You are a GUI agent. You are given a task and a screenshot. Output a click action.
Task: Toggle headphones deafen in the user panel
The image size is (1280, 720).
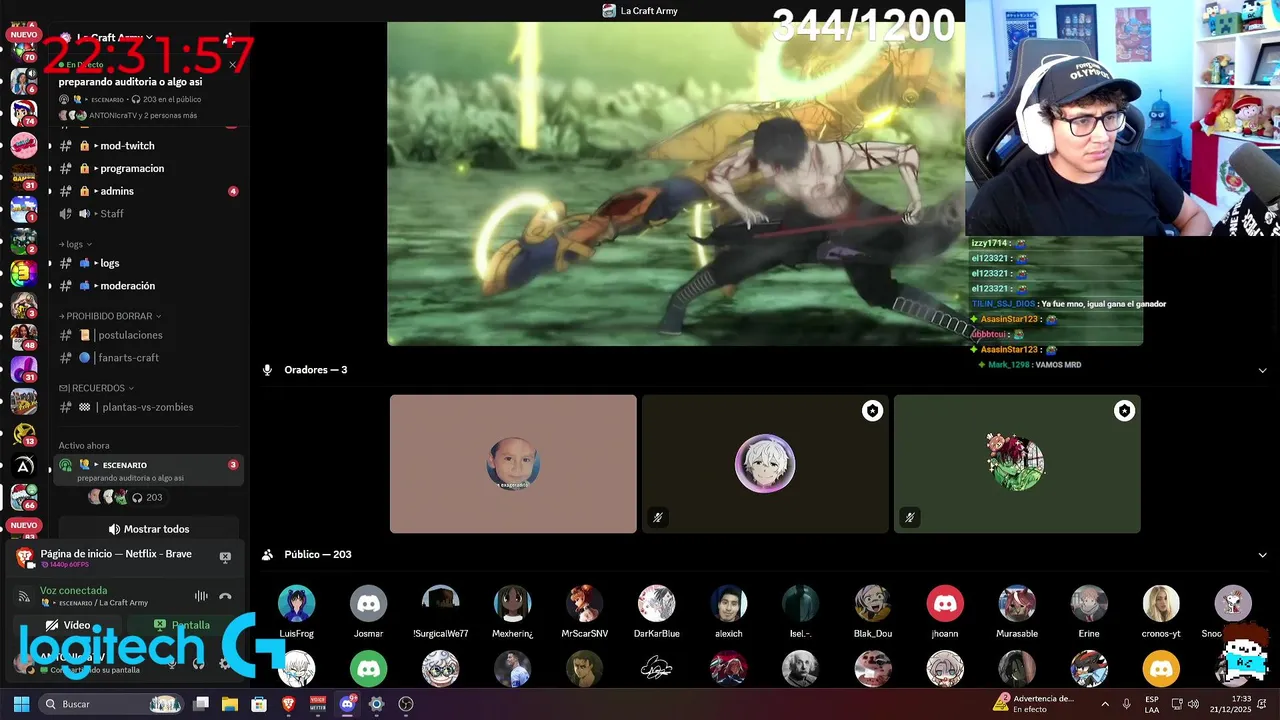point(198,662)
